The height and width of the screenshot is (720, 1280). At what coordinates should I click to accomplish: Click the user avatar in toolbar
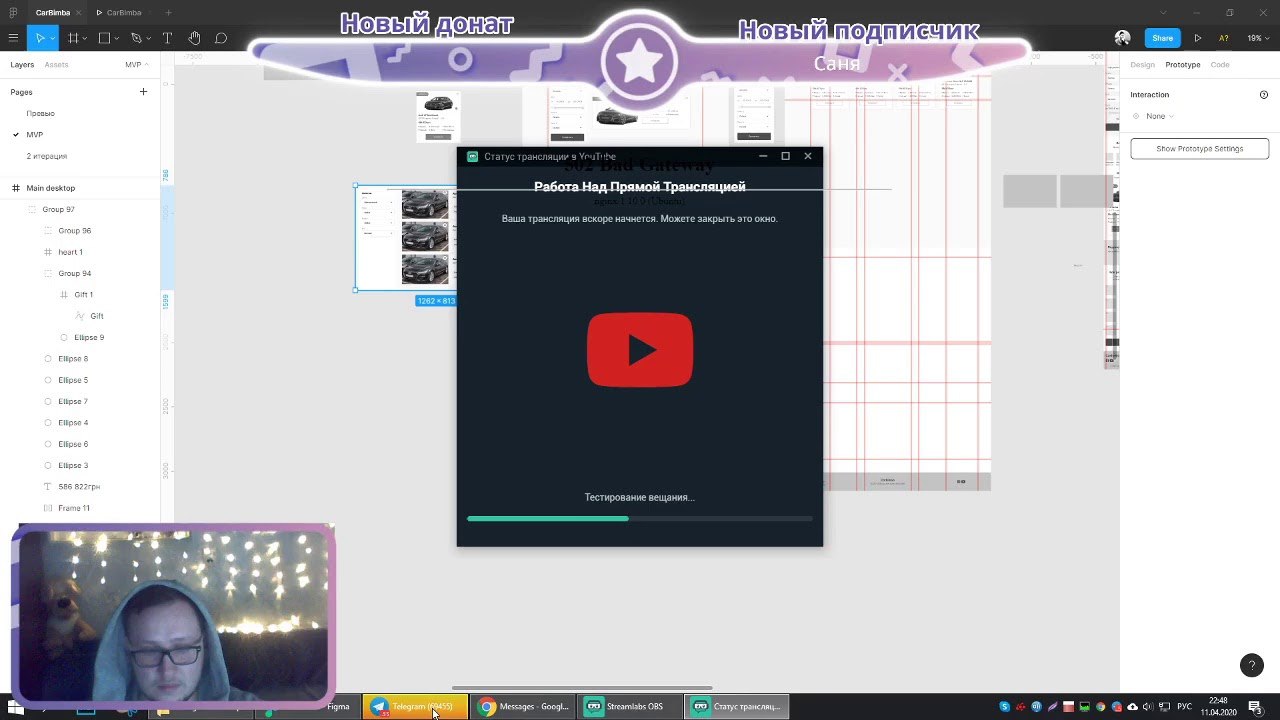pyautogui.click(x=1123, y=38)
